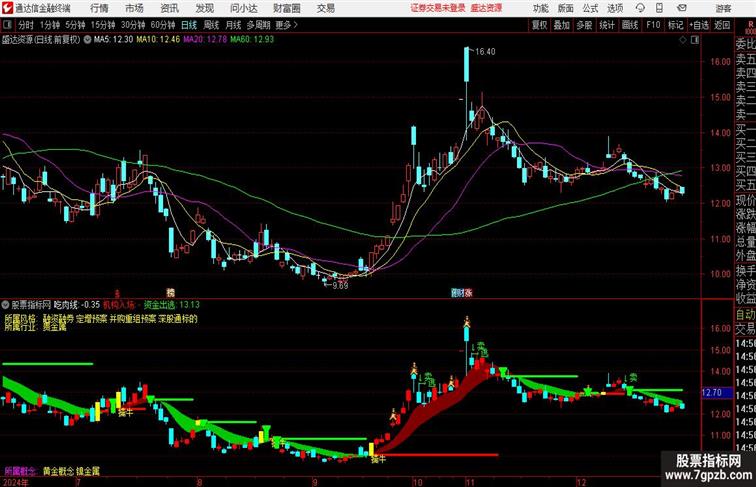756x487 pixels.
Task: Click the 资金出逃: 13.13 value
Action: point(172,305)
